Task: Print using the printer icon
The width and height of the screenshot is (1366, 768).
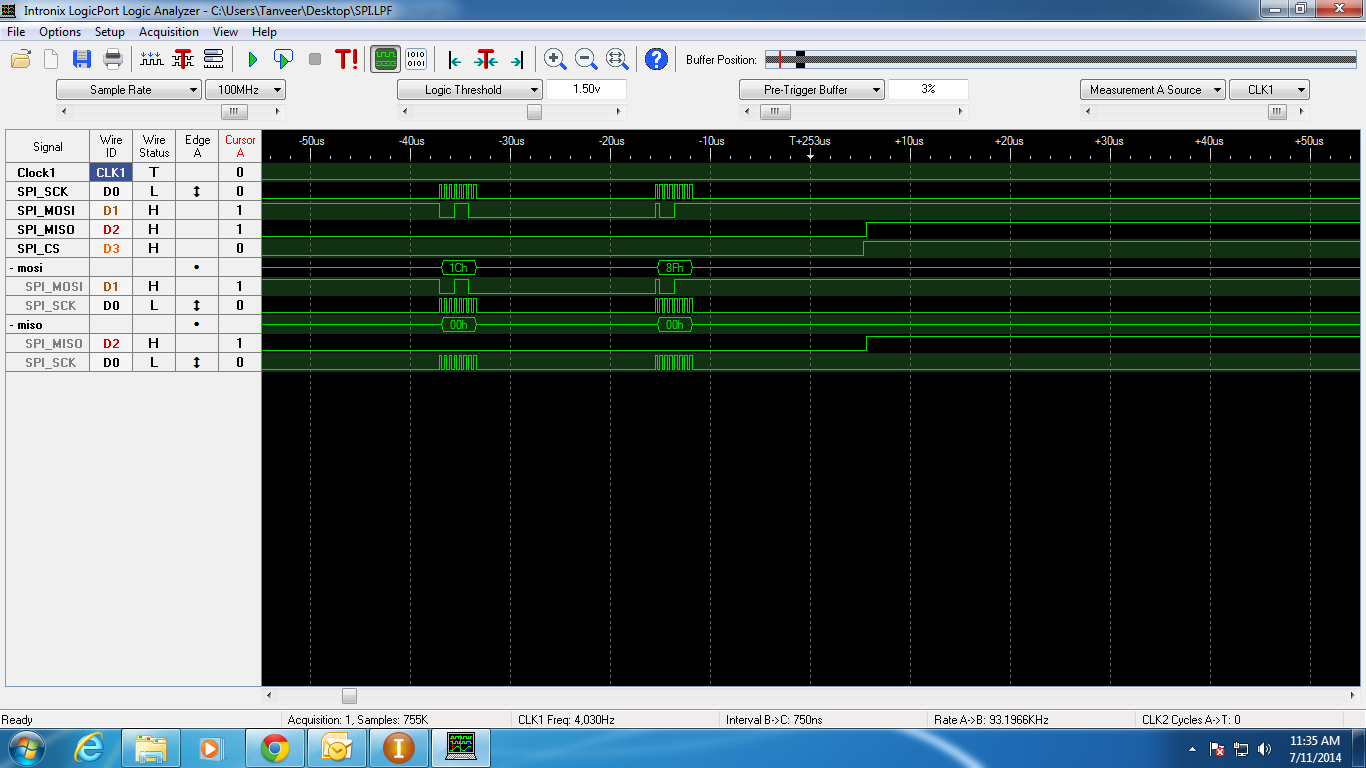Action: tap(113, 59)
